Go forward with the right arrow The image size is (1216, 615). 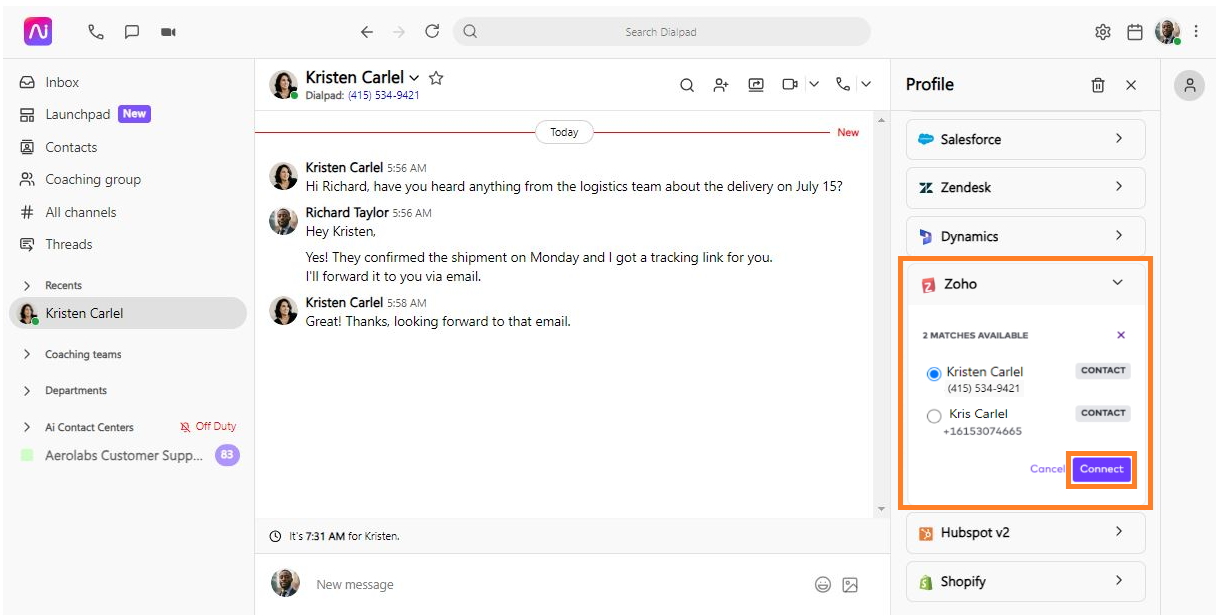tap(399, 32)
